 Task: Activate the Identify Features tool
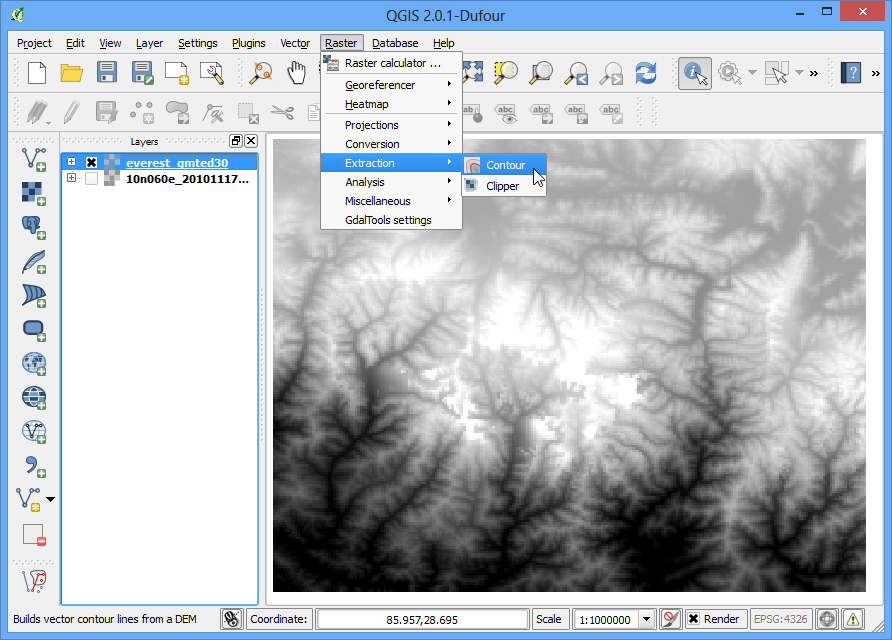[x=694, y=72]
